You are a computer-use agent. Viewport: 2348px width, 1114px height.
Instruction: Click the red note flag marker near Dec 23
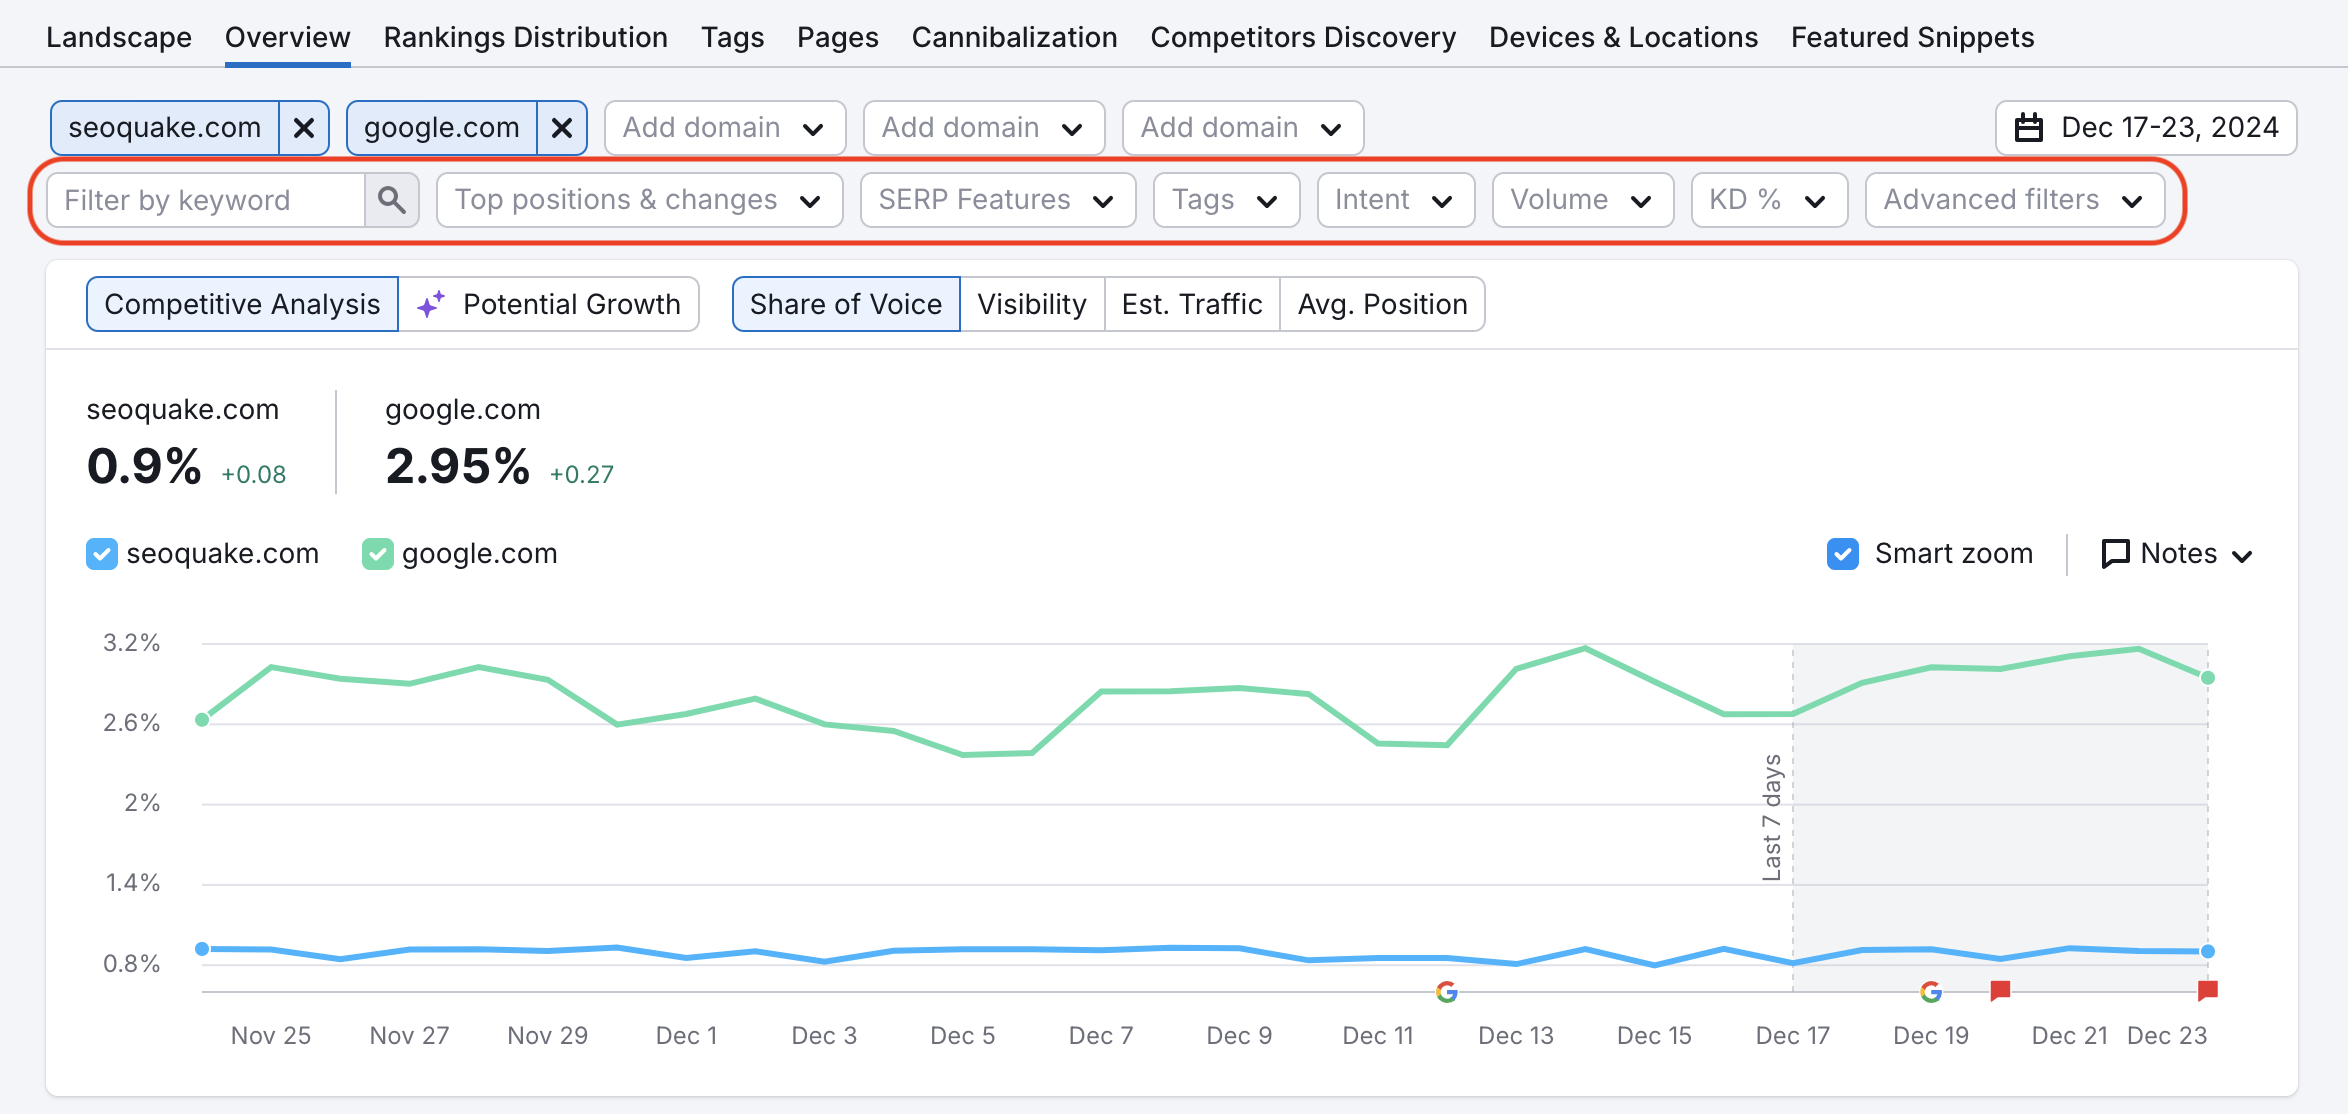pos(2206,990)
